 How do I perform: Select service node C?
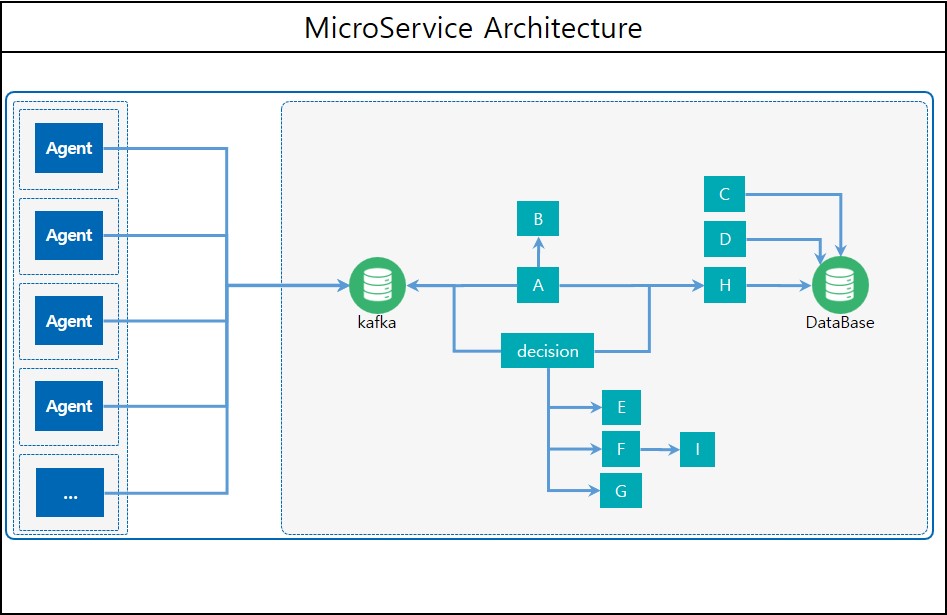coord(725,194)
